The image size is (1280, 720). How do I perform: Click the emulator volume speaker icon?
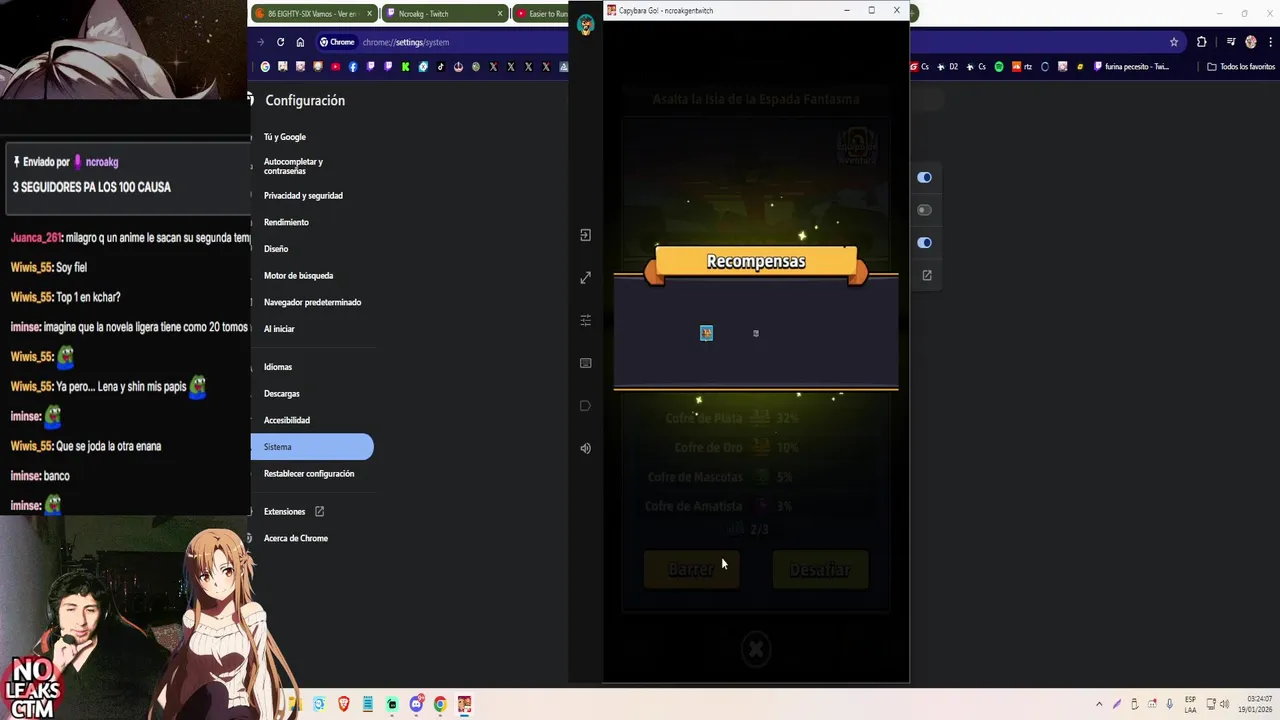point(586,448)
